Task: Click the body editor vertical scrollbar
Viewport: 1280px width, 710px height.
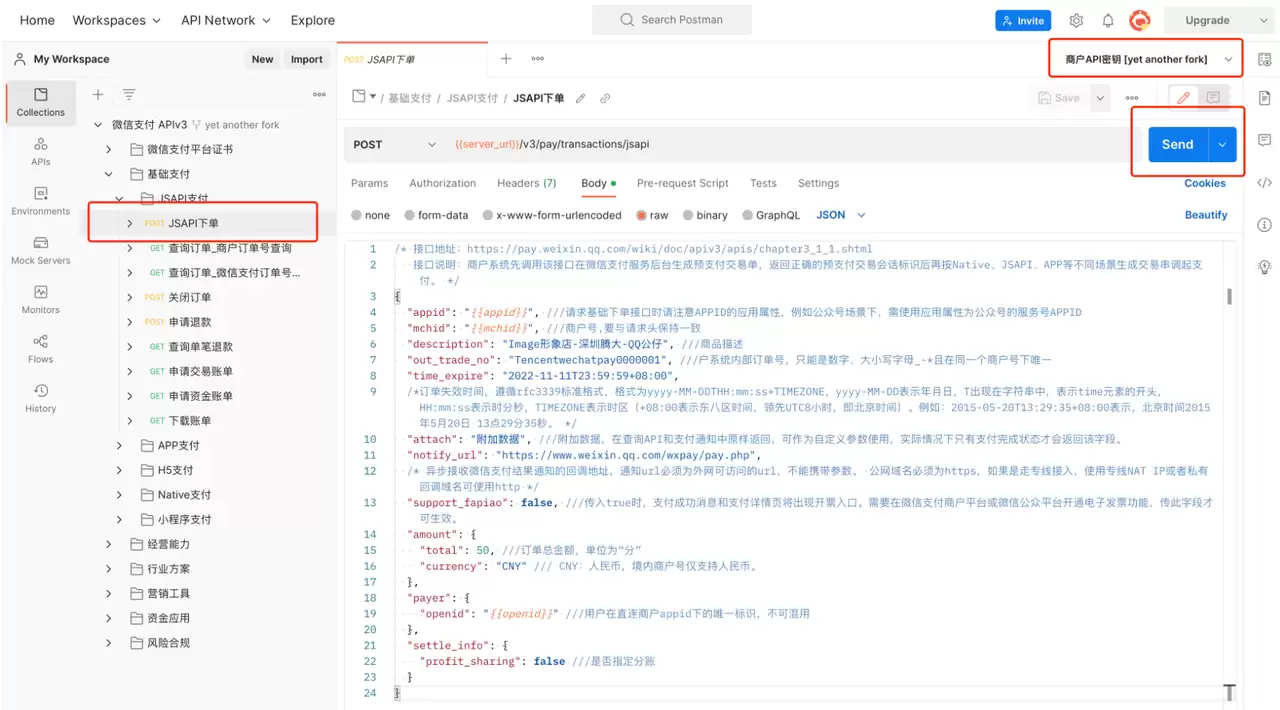Action: 1229,296
